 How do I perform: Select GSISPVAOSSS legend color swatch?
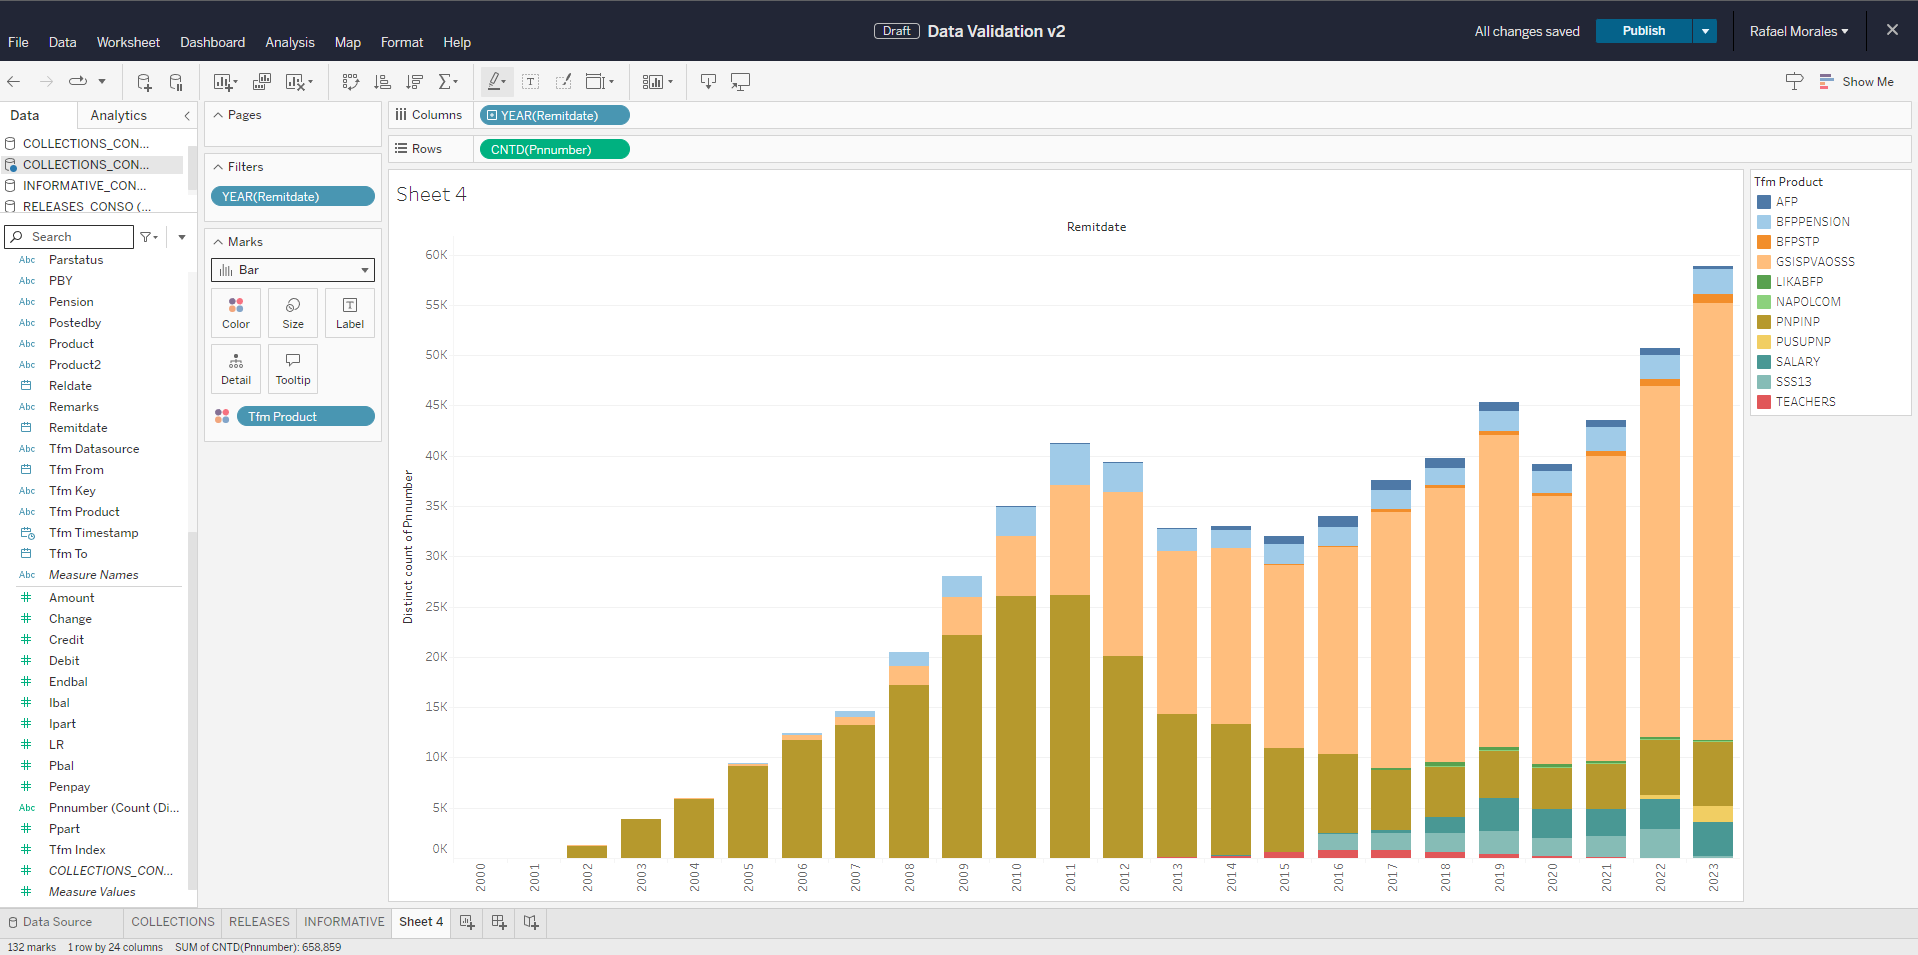[x=1764, y=262]
